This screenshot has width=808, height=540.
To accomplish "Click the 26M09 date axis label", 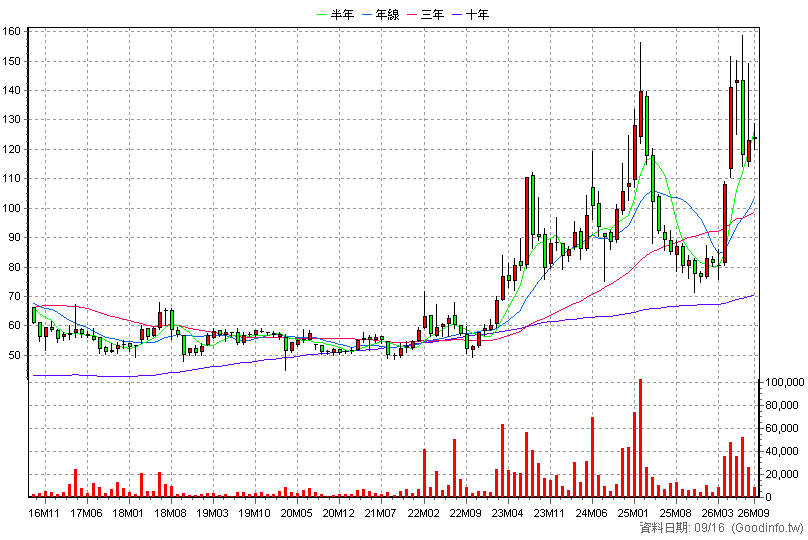I will coord(753,513).
